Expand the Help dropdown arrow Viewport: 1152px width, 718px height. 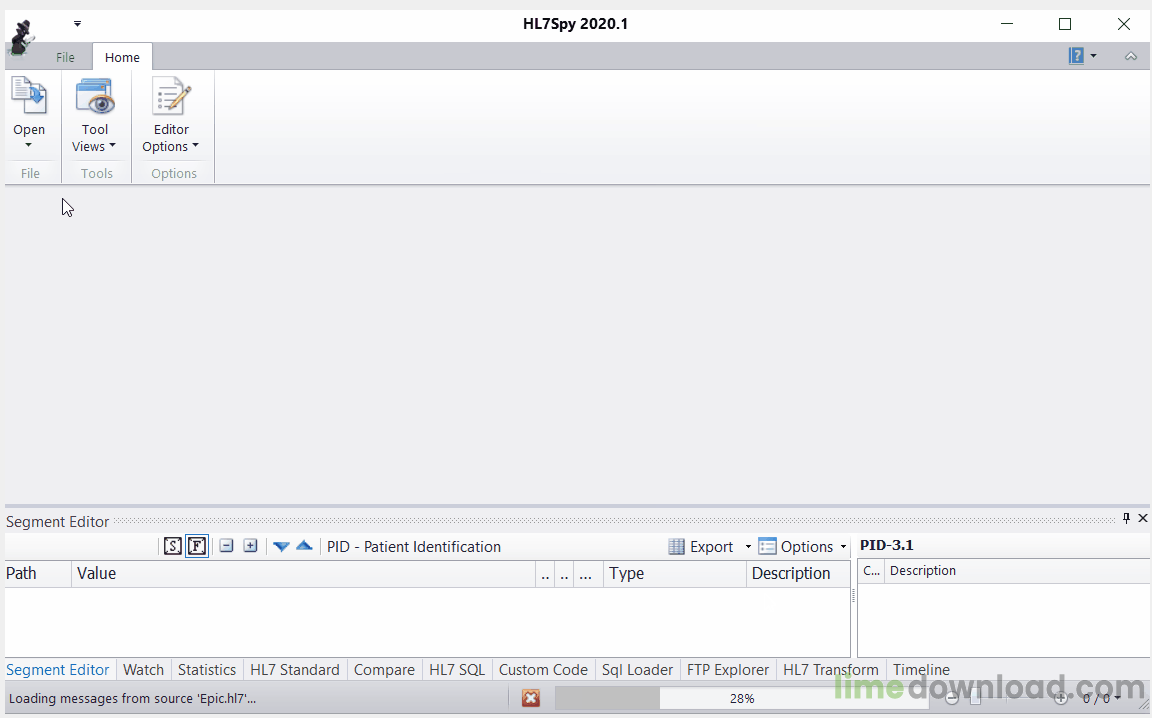point(1093,56)
